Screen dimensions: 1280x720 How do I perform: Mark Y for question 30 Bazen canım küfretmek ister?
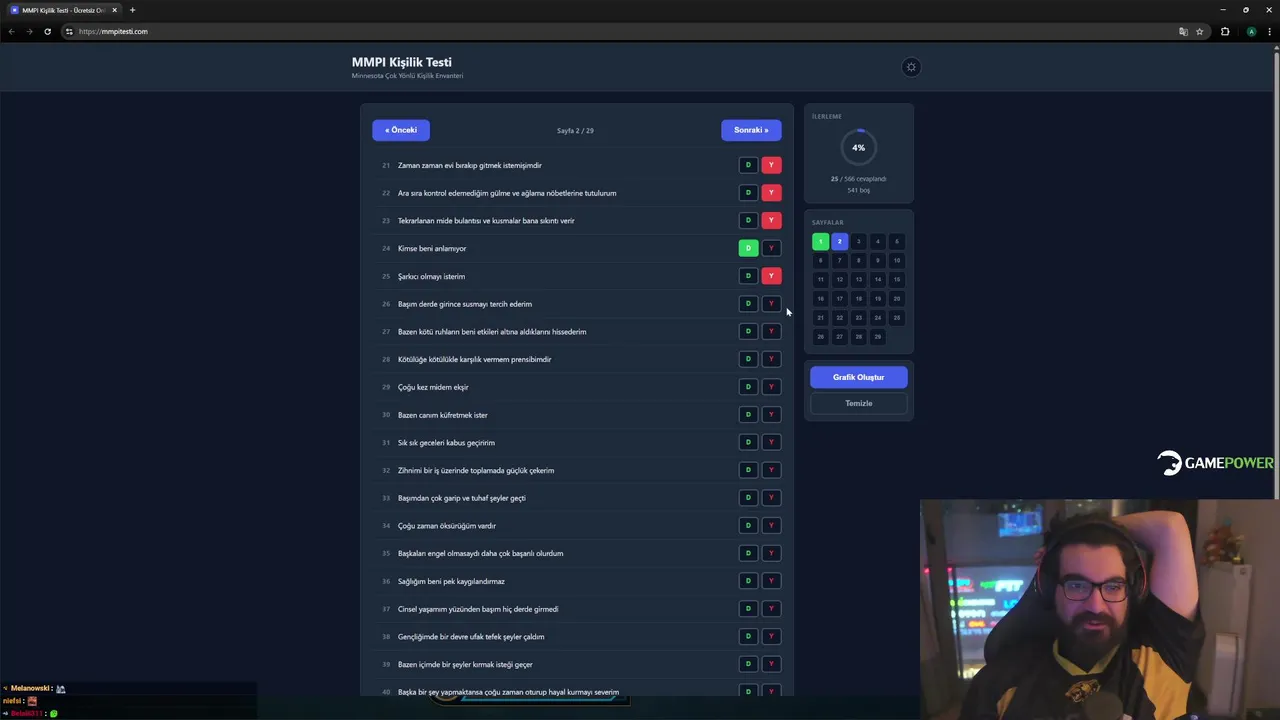coord(771,415)
